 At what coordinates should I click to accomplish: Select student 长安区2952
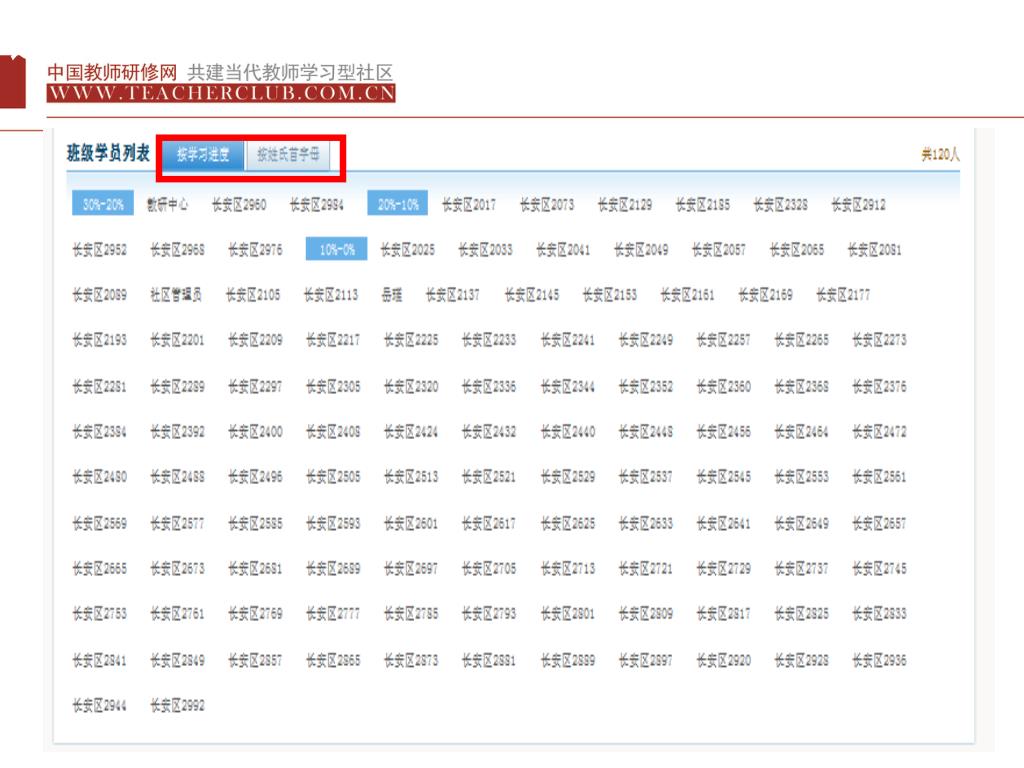click(99, 249)
